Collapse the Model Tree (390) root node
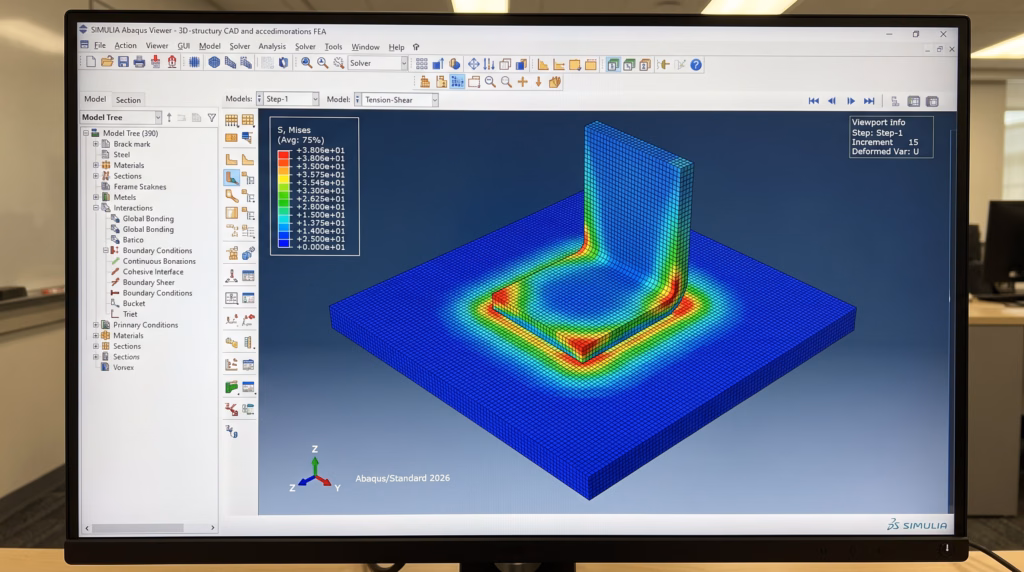This screenshot has height=572, width=1024. tap(86, 133)
